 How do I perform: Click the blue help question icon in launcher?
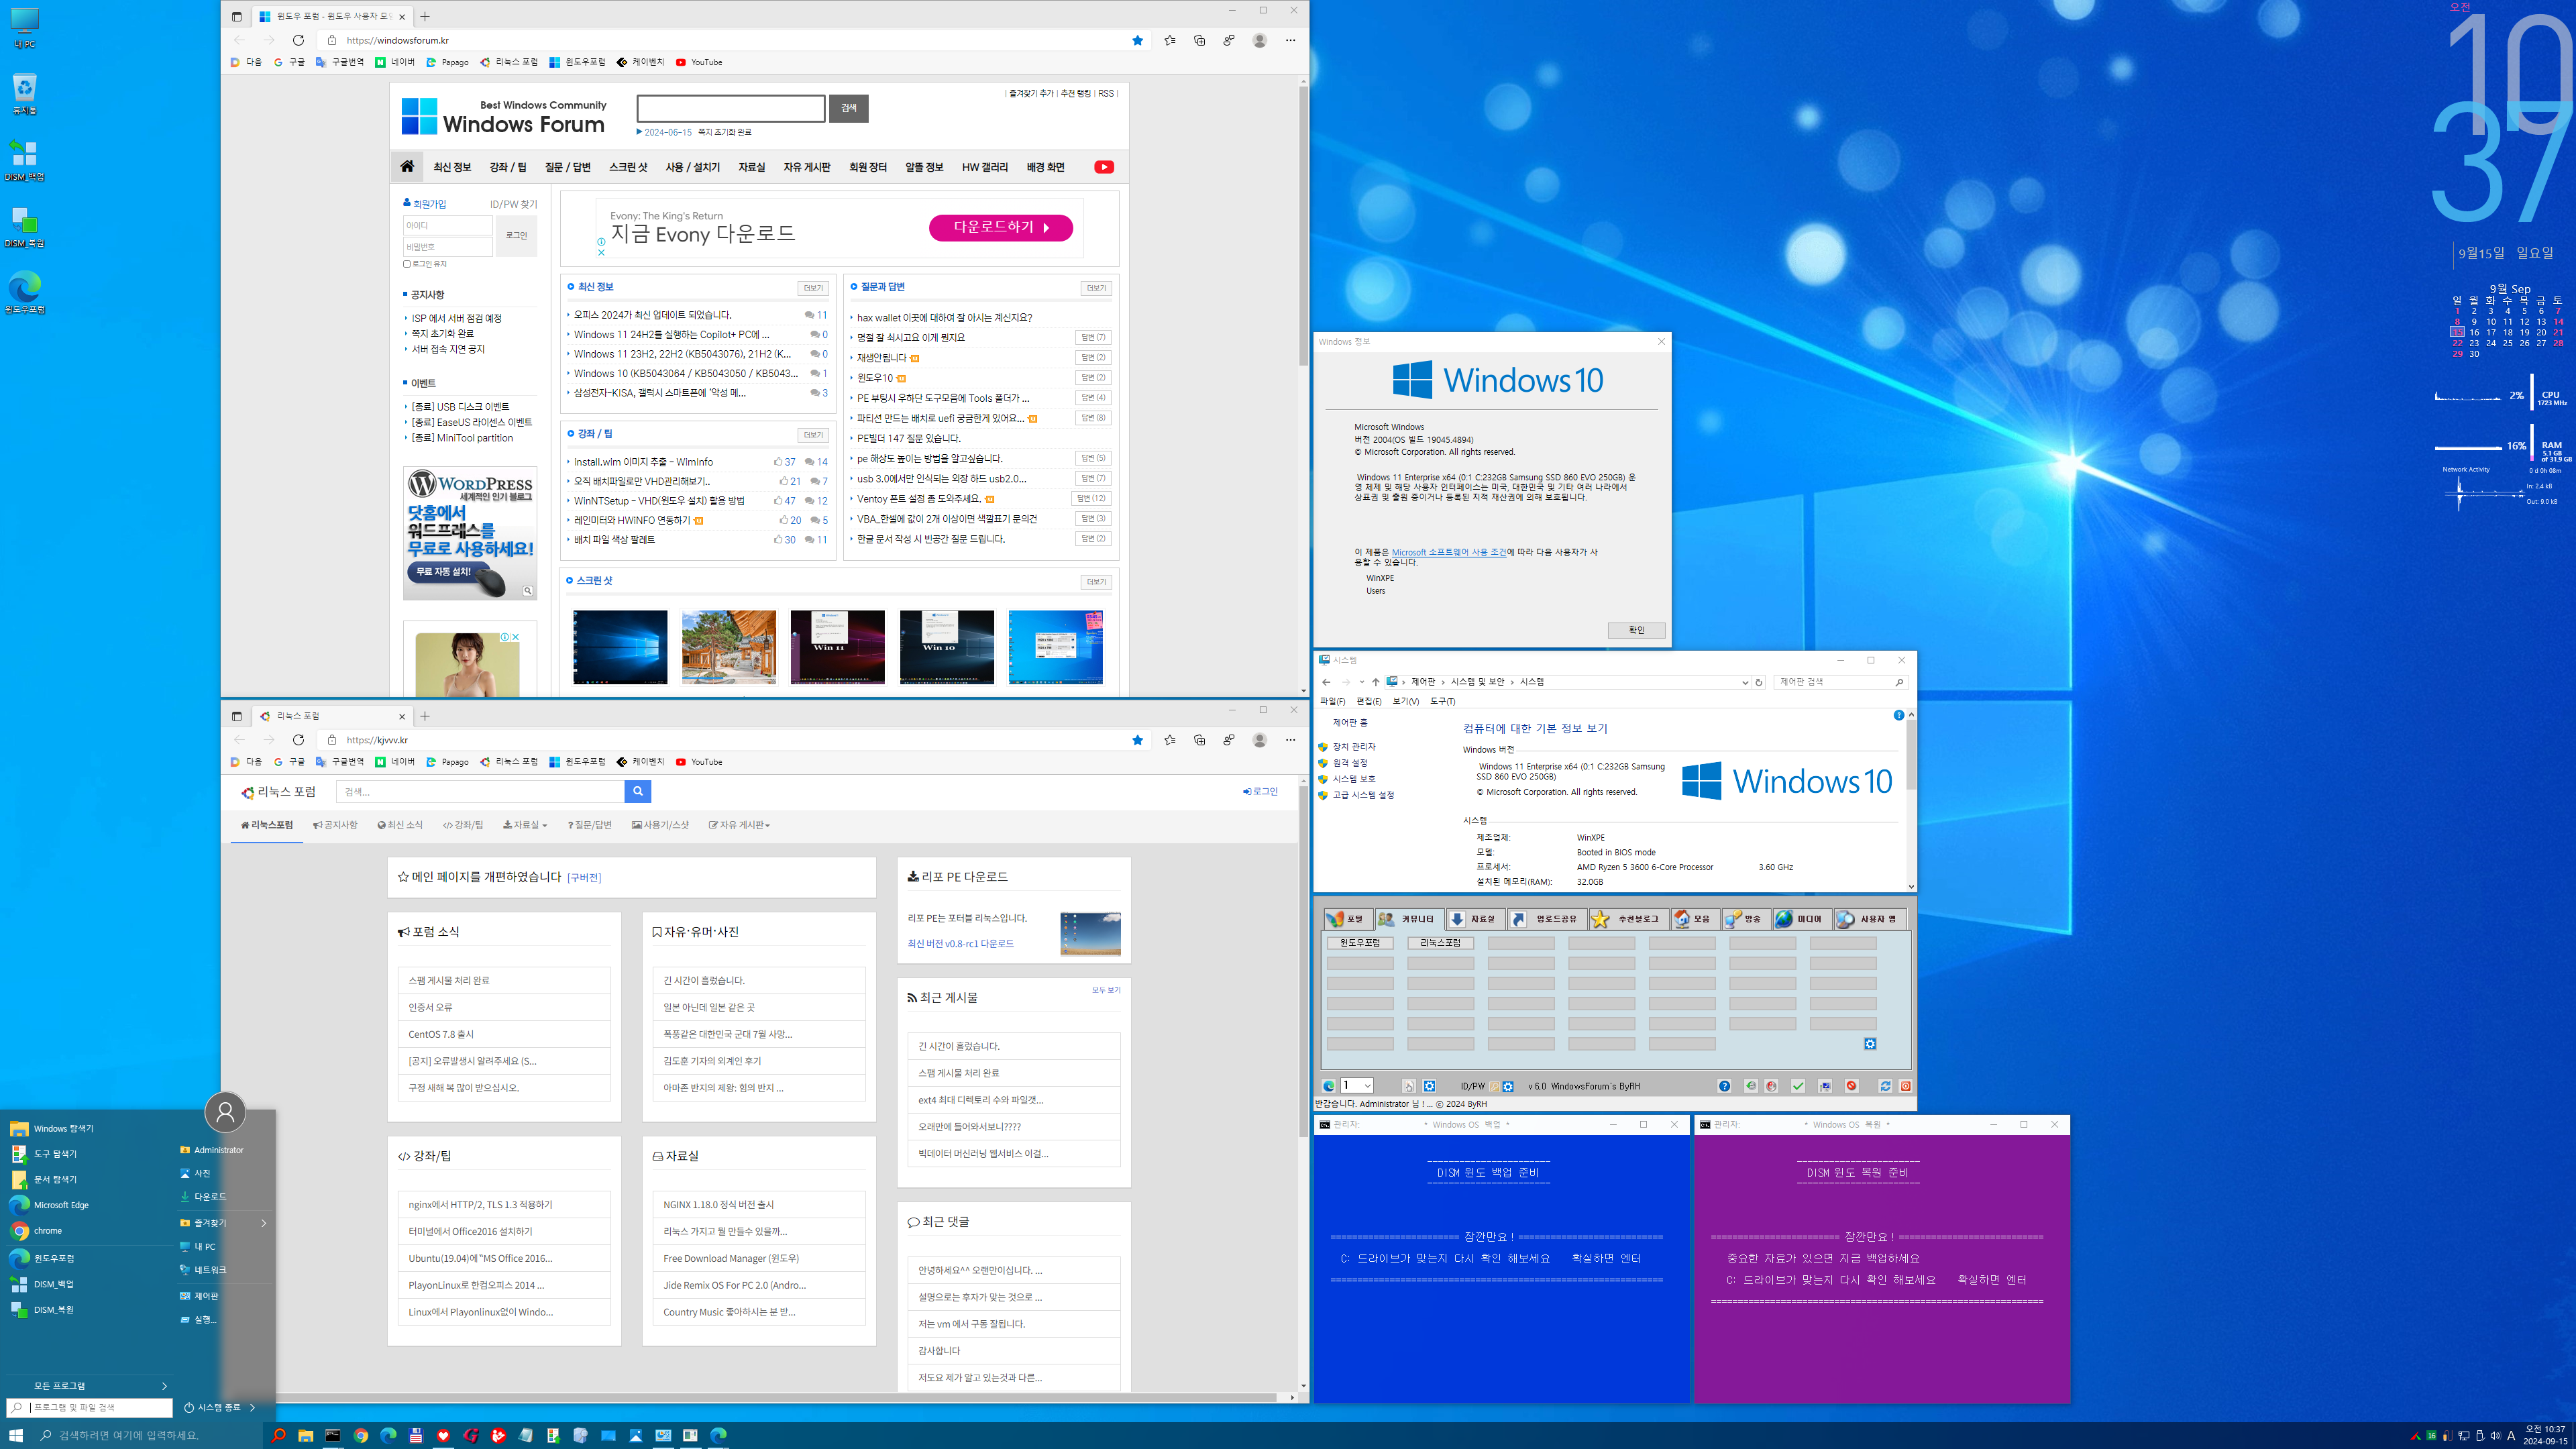click(1724, 1086)
